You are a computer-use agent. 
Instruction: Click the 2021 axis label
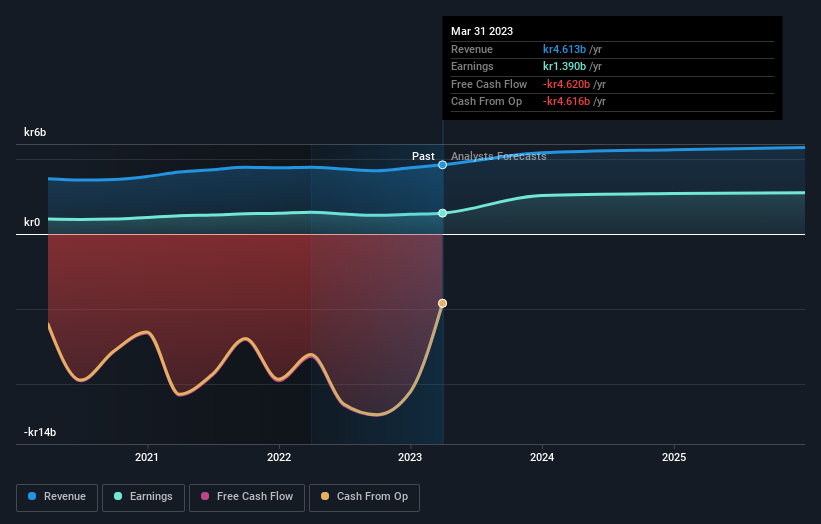pyautogui.click(x=147, y=457)
